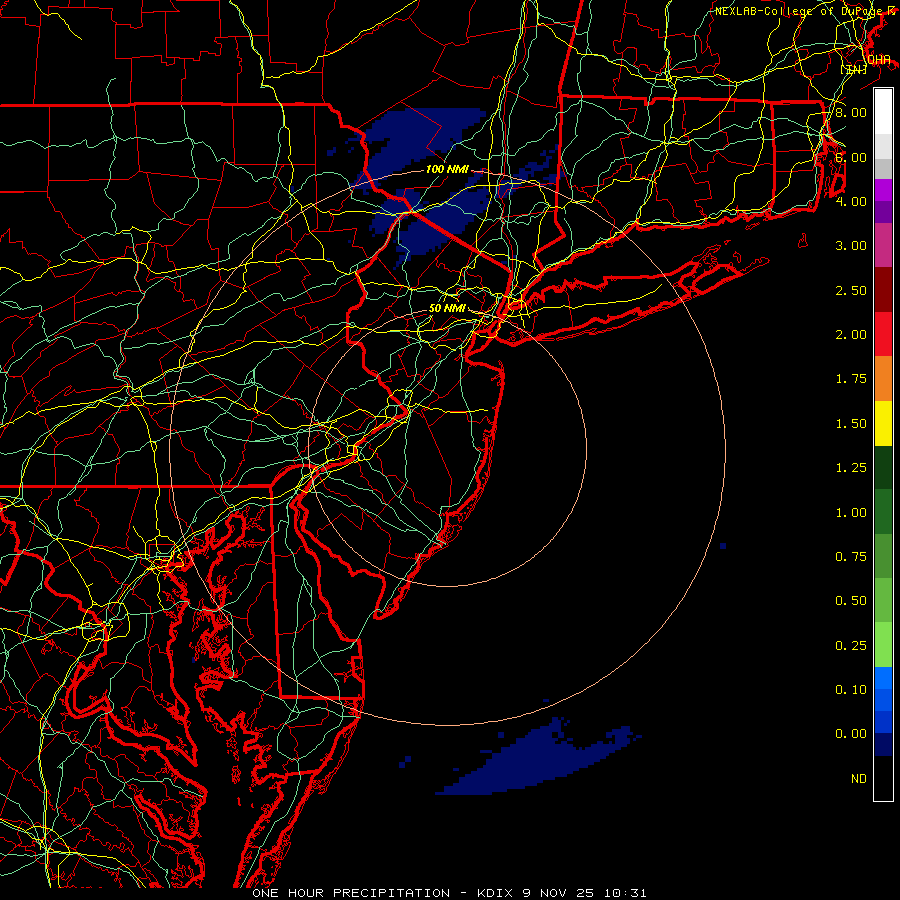Viewport: 900px width, 900px height.
Task: Click the "4.00" legend value
Action: tap(851, 201)
